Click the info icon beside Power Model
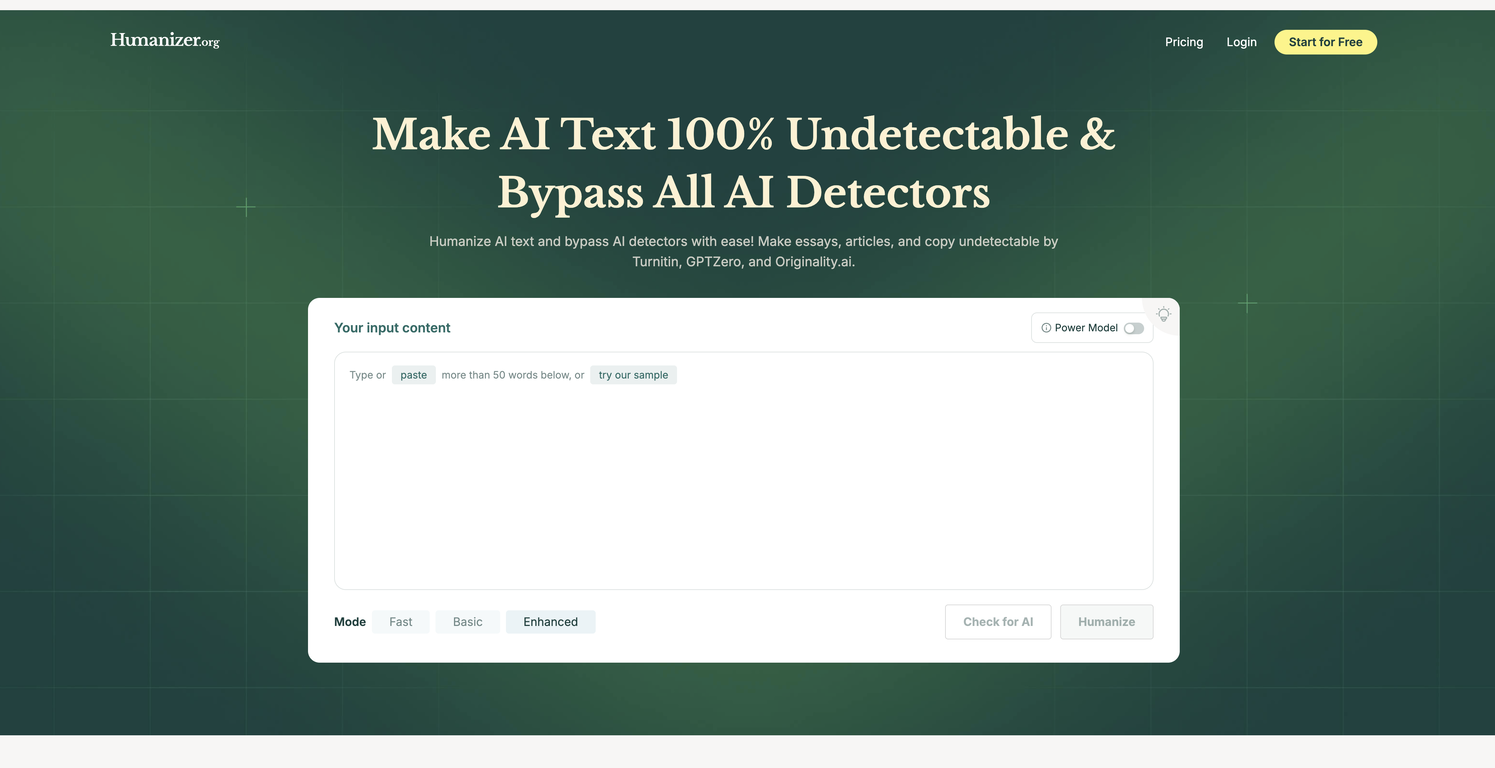 pyautogui.click(x=1046, y=328)
